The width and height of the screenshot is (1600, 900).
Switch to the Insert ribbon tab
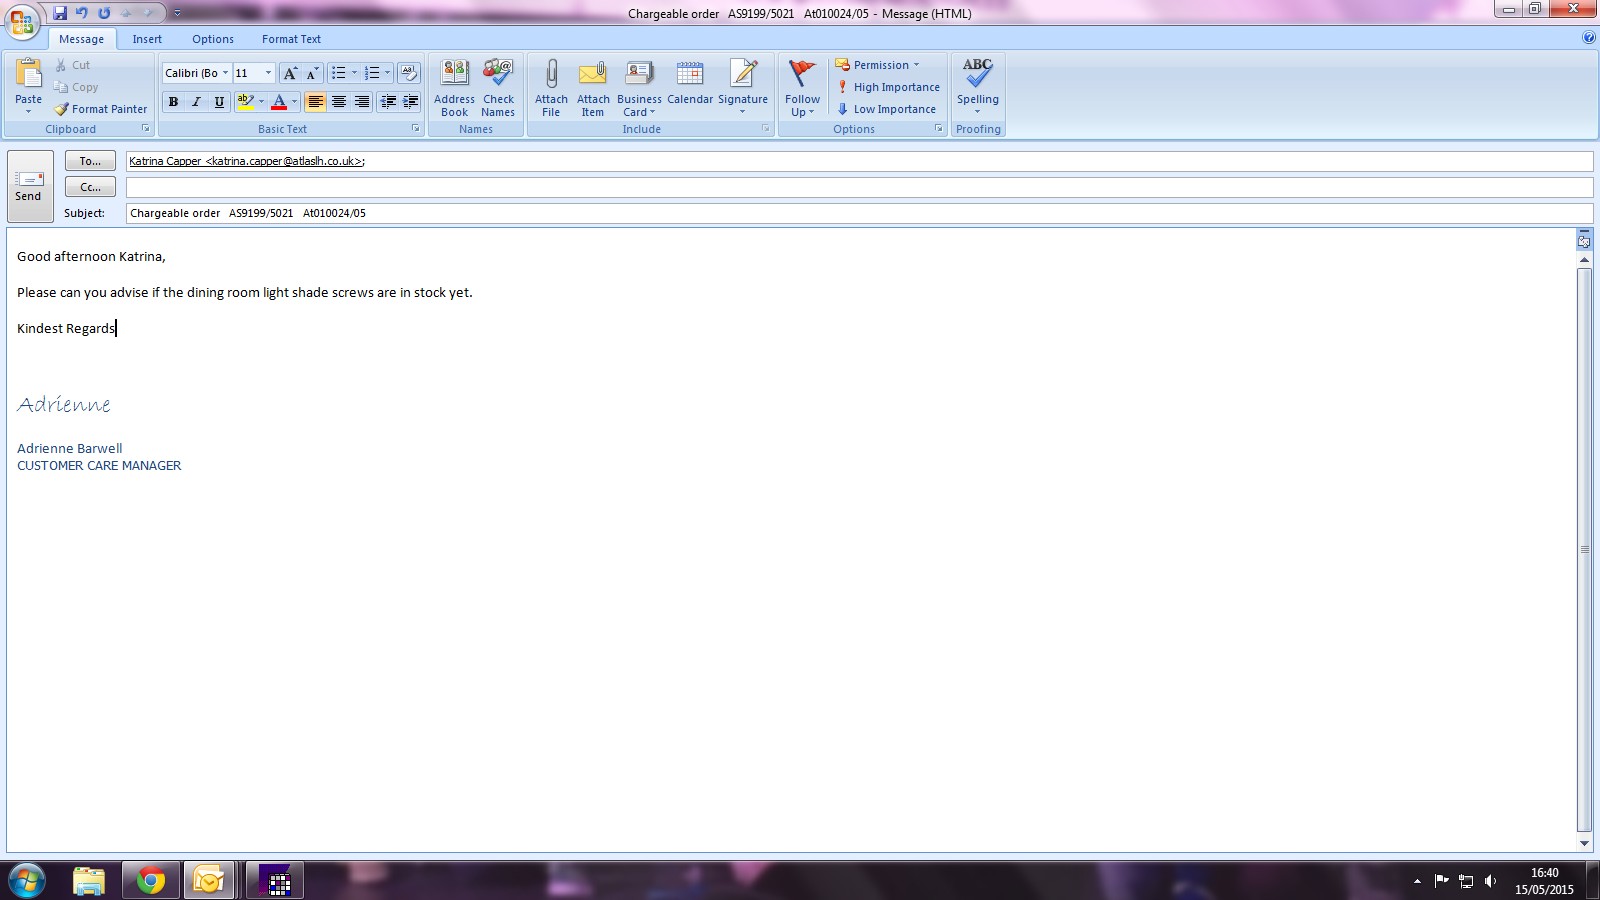point(147,39)
